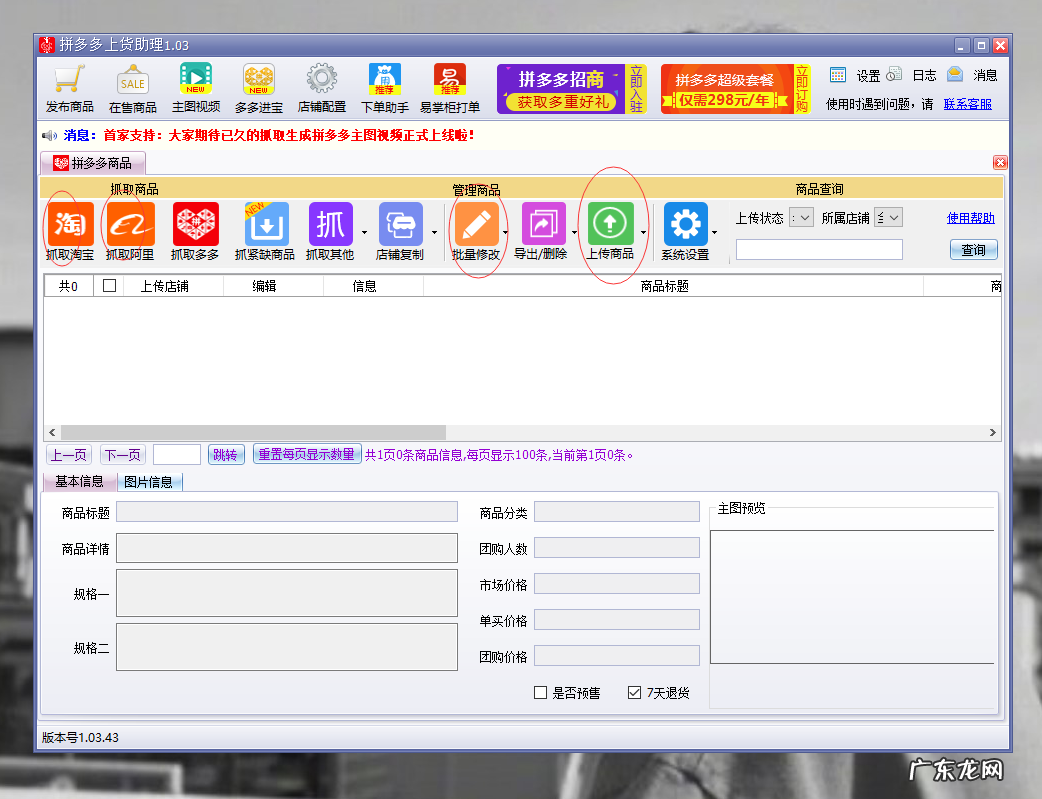The height and width of the screenshot is (799, 1042).
Task: Uncheck the 7天退货 return option
Action: (x=634, y=692)
